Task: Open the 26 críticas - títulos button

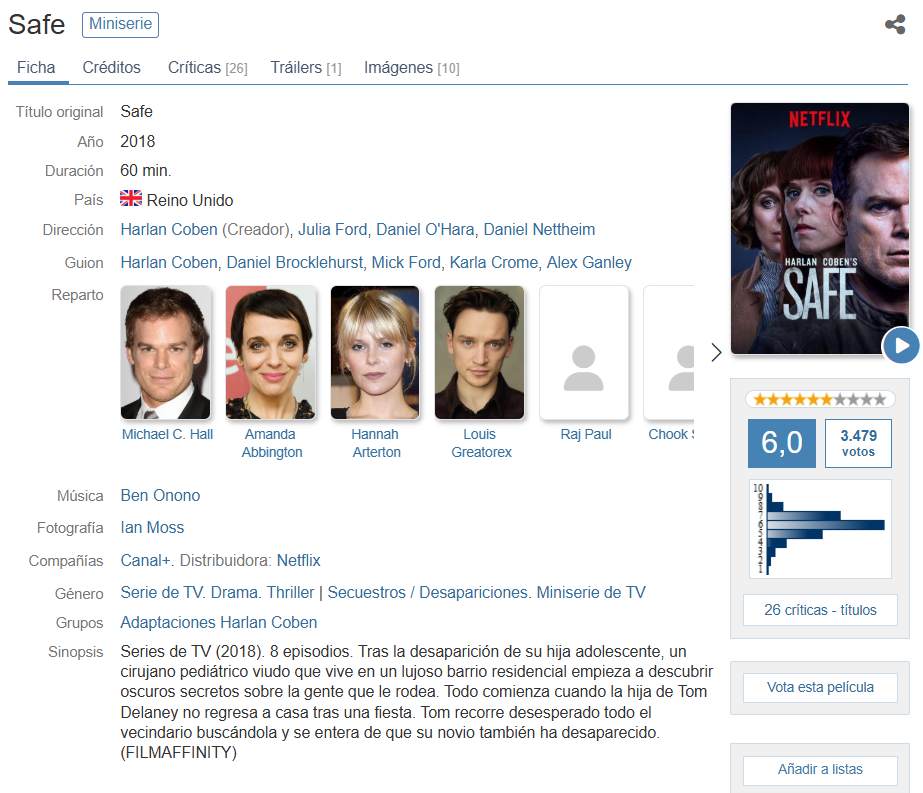Action: point(820,610)
